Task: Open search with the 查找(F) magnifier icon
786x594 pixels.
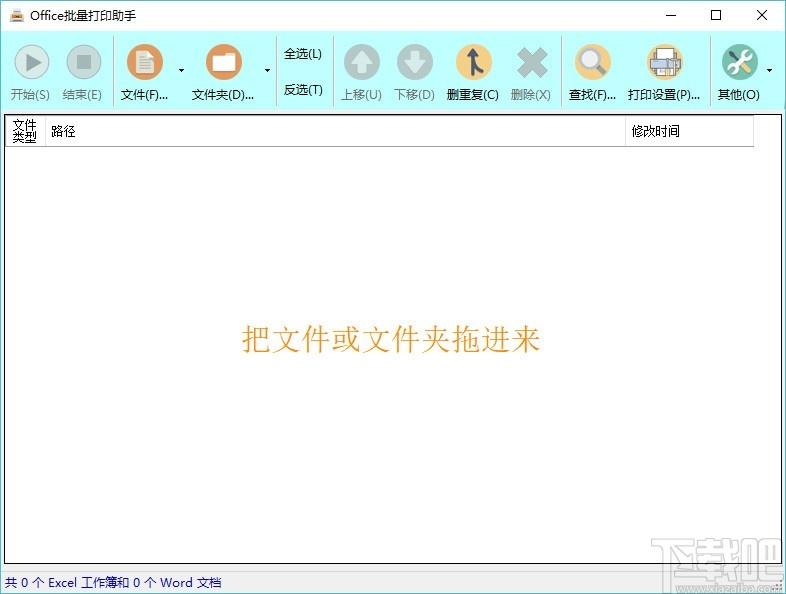Action: click(x=593, y=62)
